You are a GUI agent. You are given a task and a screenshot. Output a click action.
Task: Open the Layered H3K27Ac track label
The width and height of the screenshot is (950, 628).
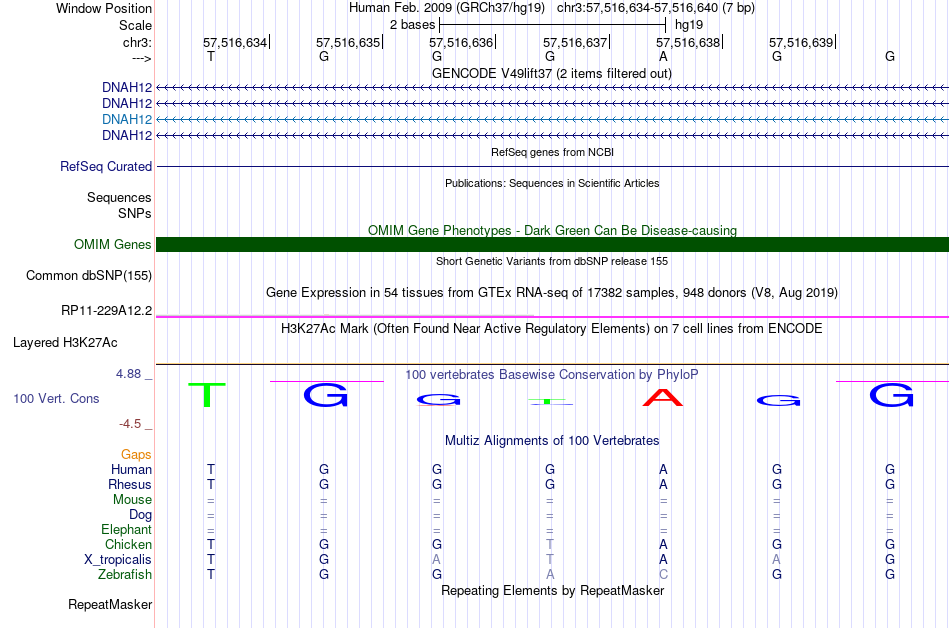point(65,343)
